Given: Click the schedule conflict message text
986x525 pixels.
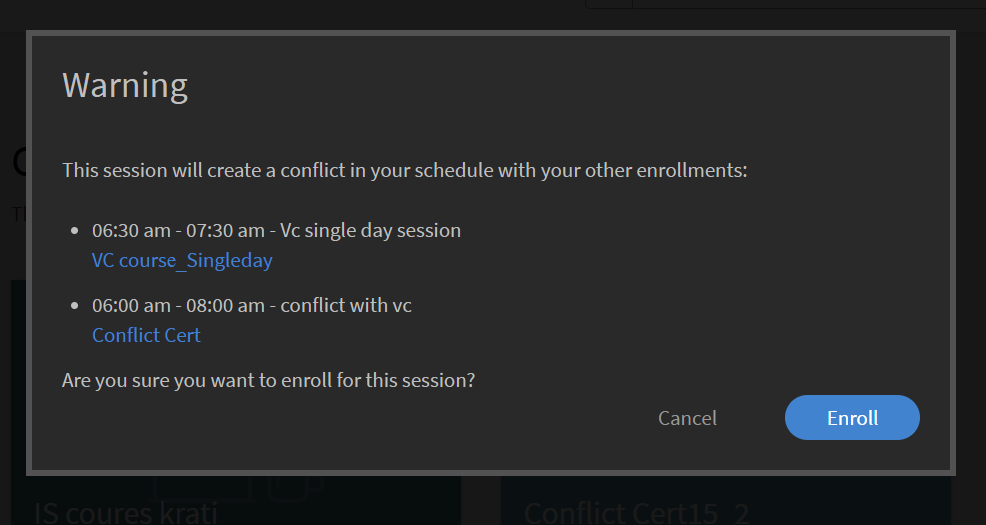Looking at the screenshot, I should point(404,170).
